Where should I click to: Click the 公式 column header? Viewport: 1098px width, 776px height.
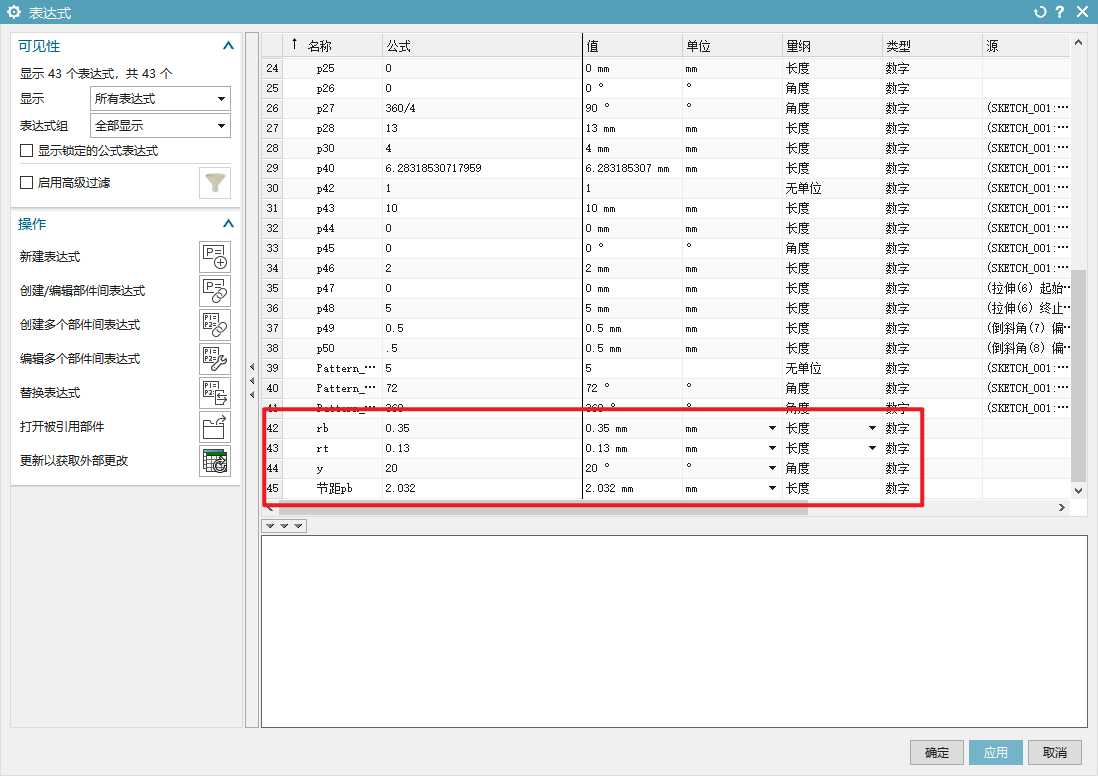[x=482, y=46]
